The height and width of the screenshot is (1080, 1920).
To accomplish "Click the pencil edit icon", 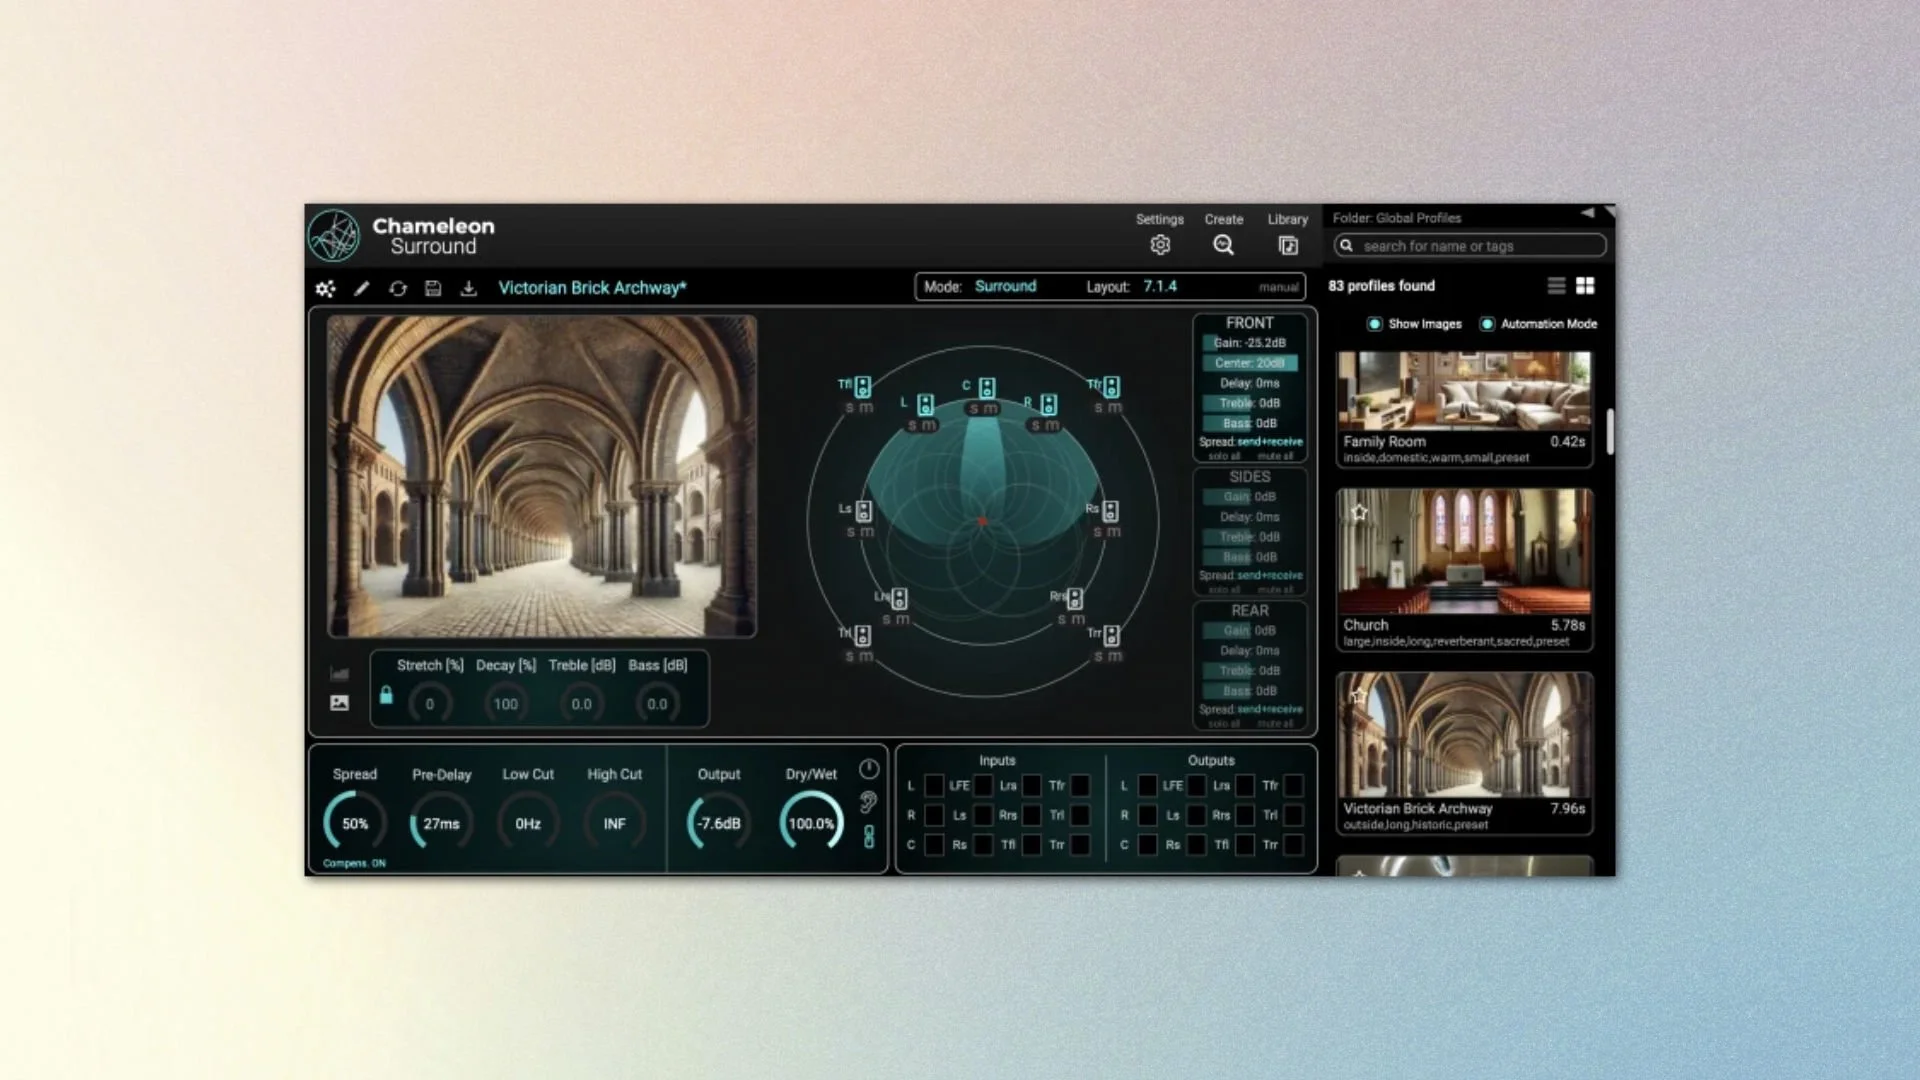I will (361, 289).
